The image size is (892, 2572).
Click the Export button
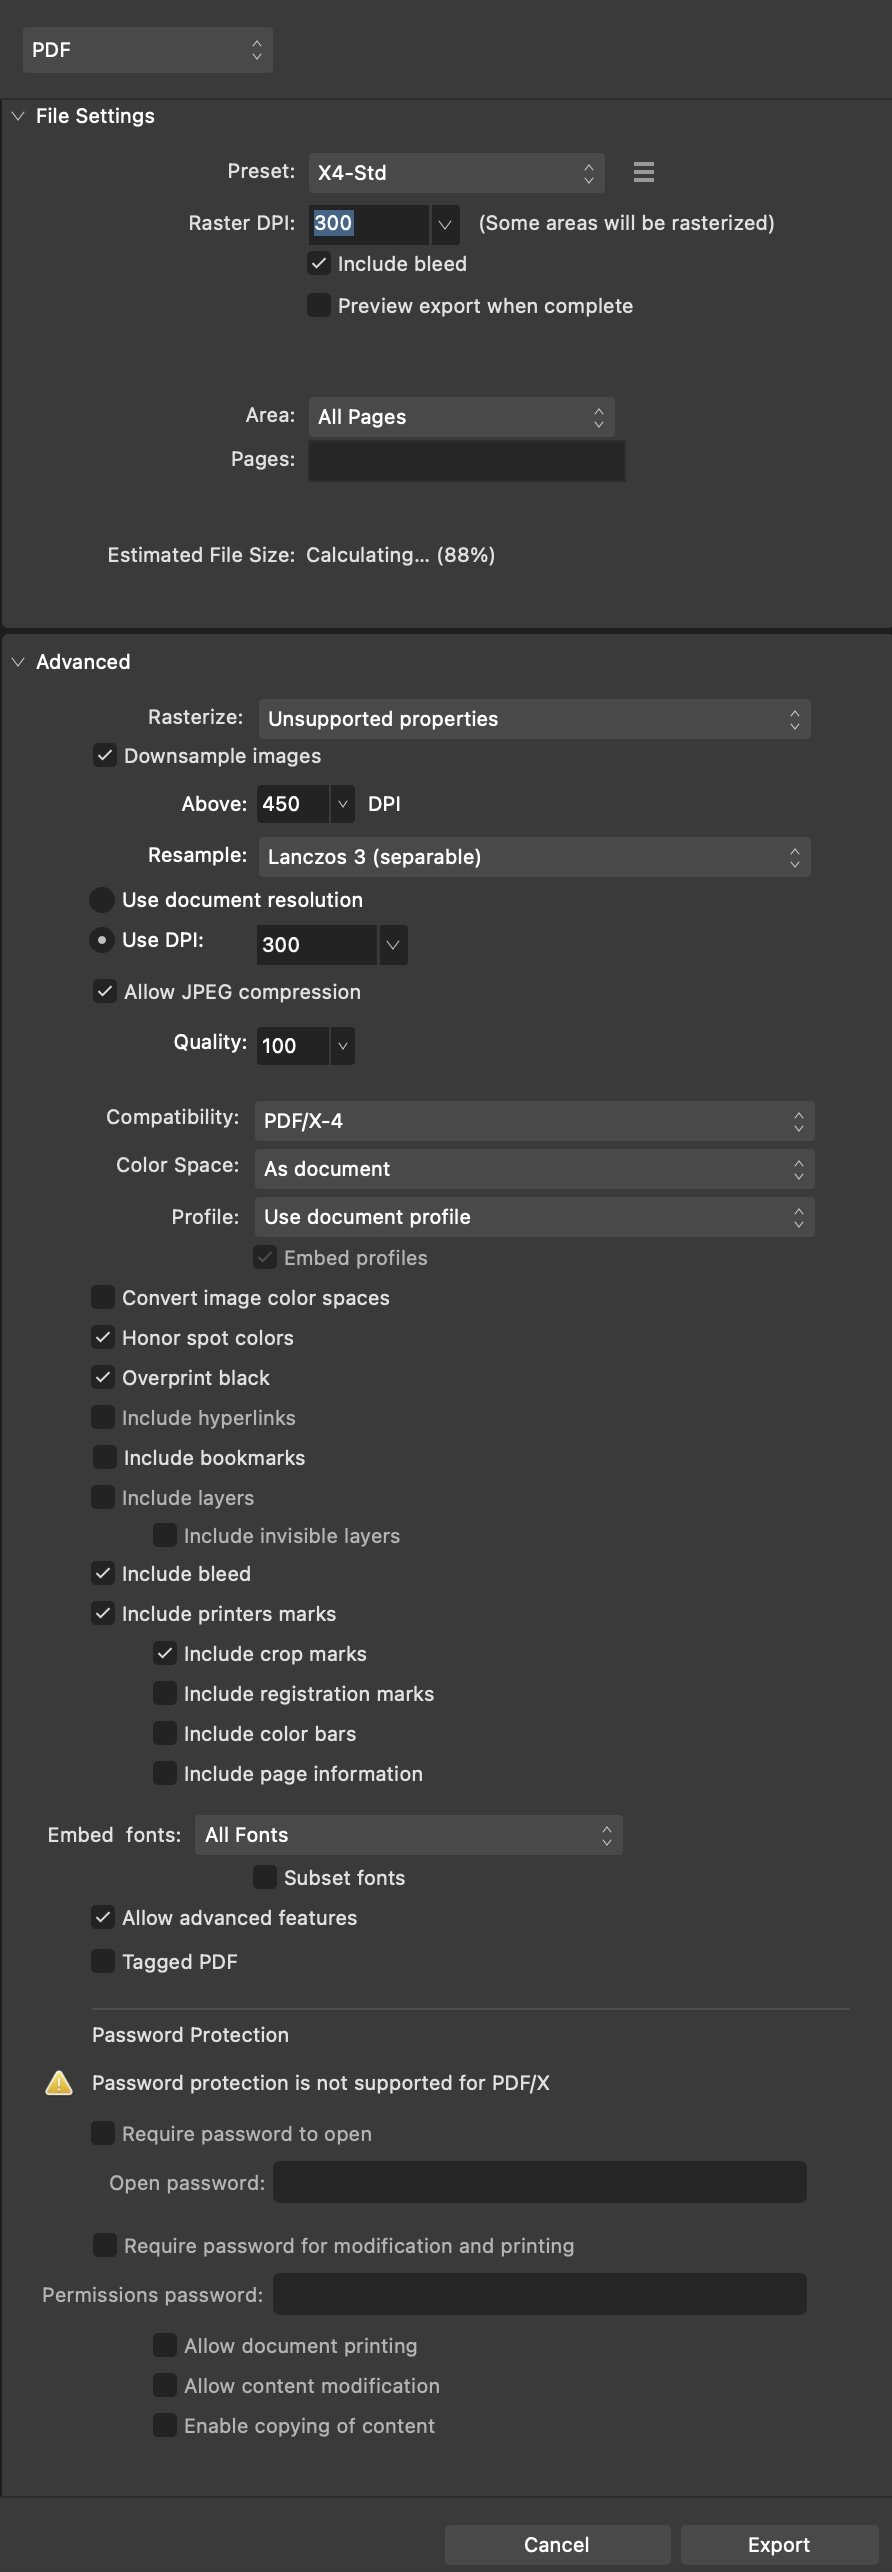[779, 2545]
